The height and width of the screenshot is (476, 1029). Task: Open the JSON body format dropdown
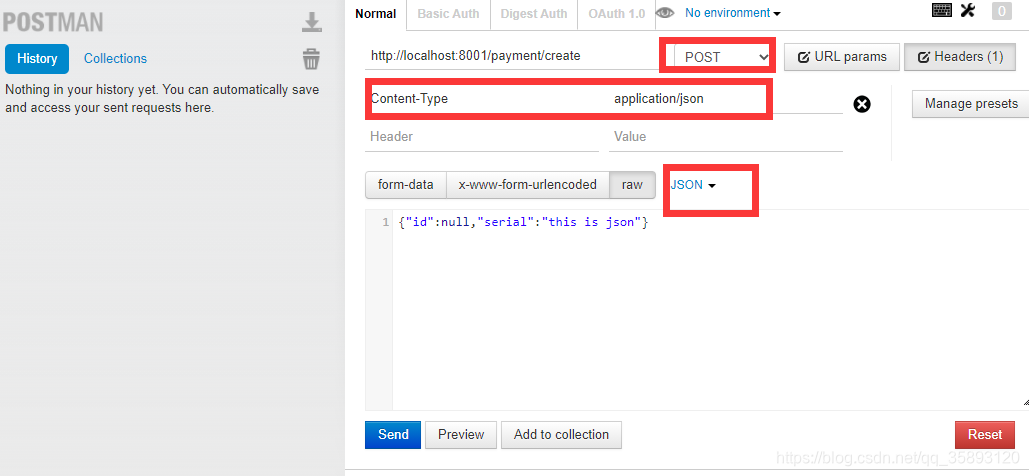[x=692, y=184]
